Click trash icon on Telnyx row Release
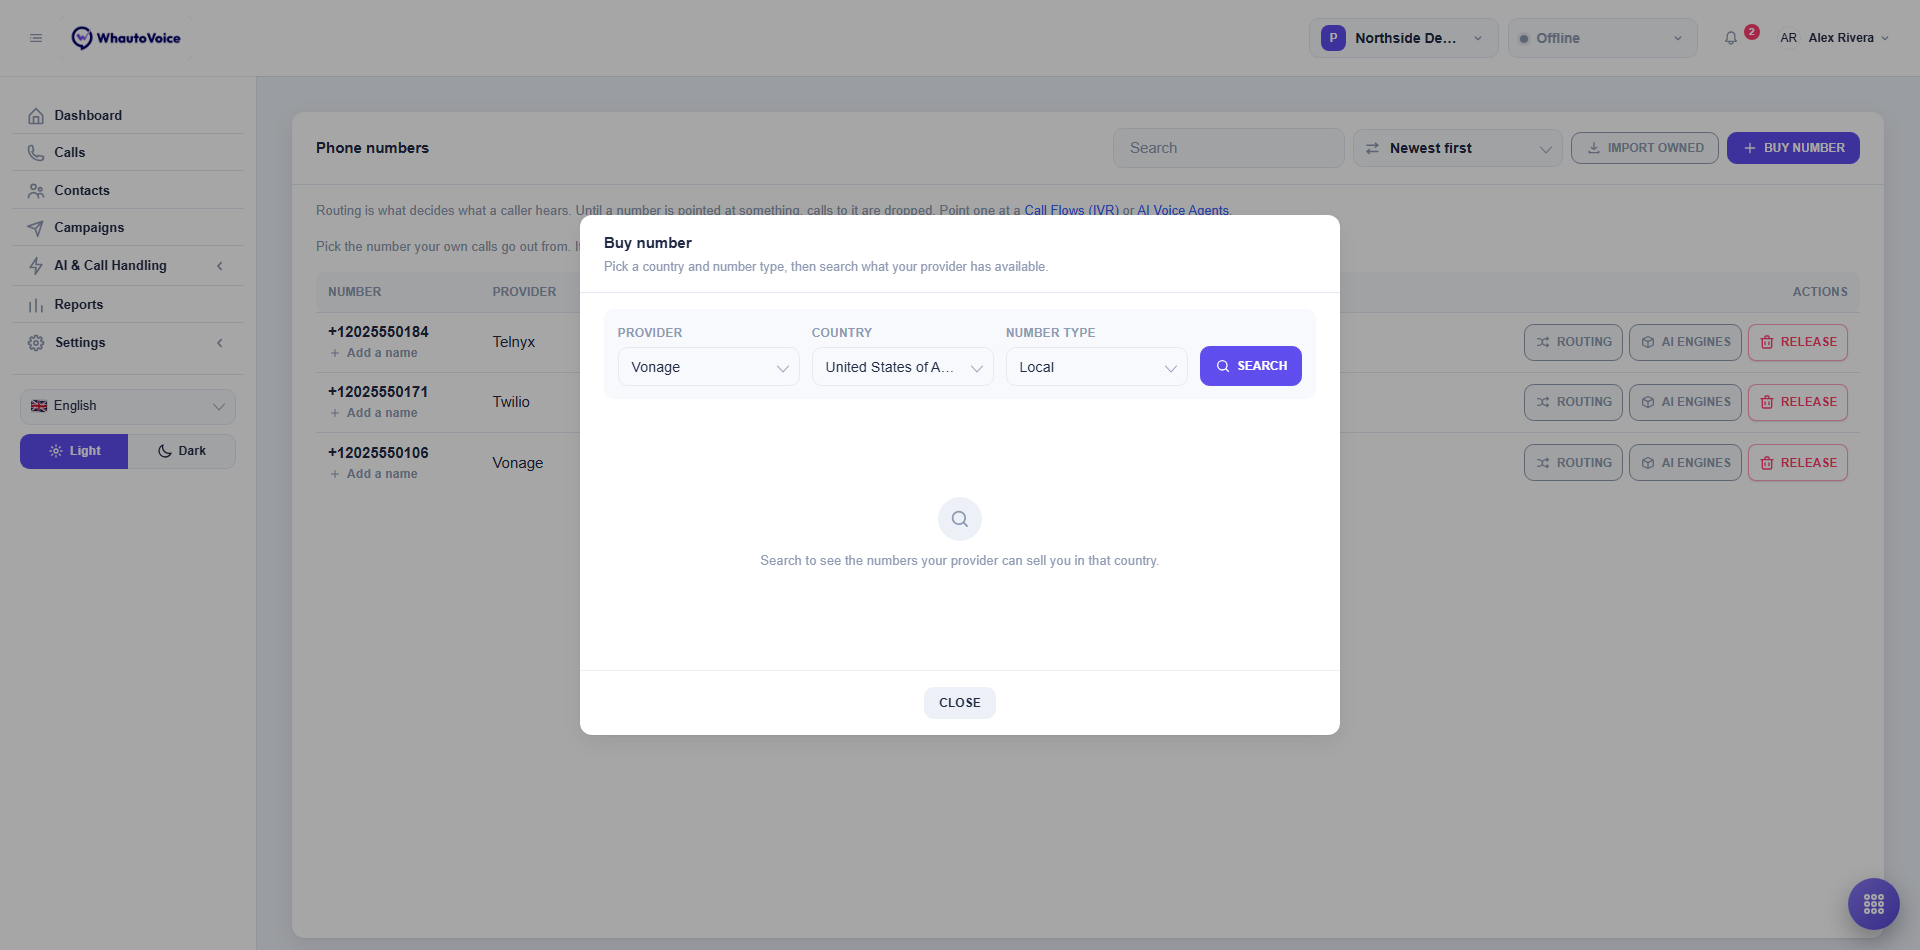This screenshot has height=950, width=1920. coord(1767,342)
